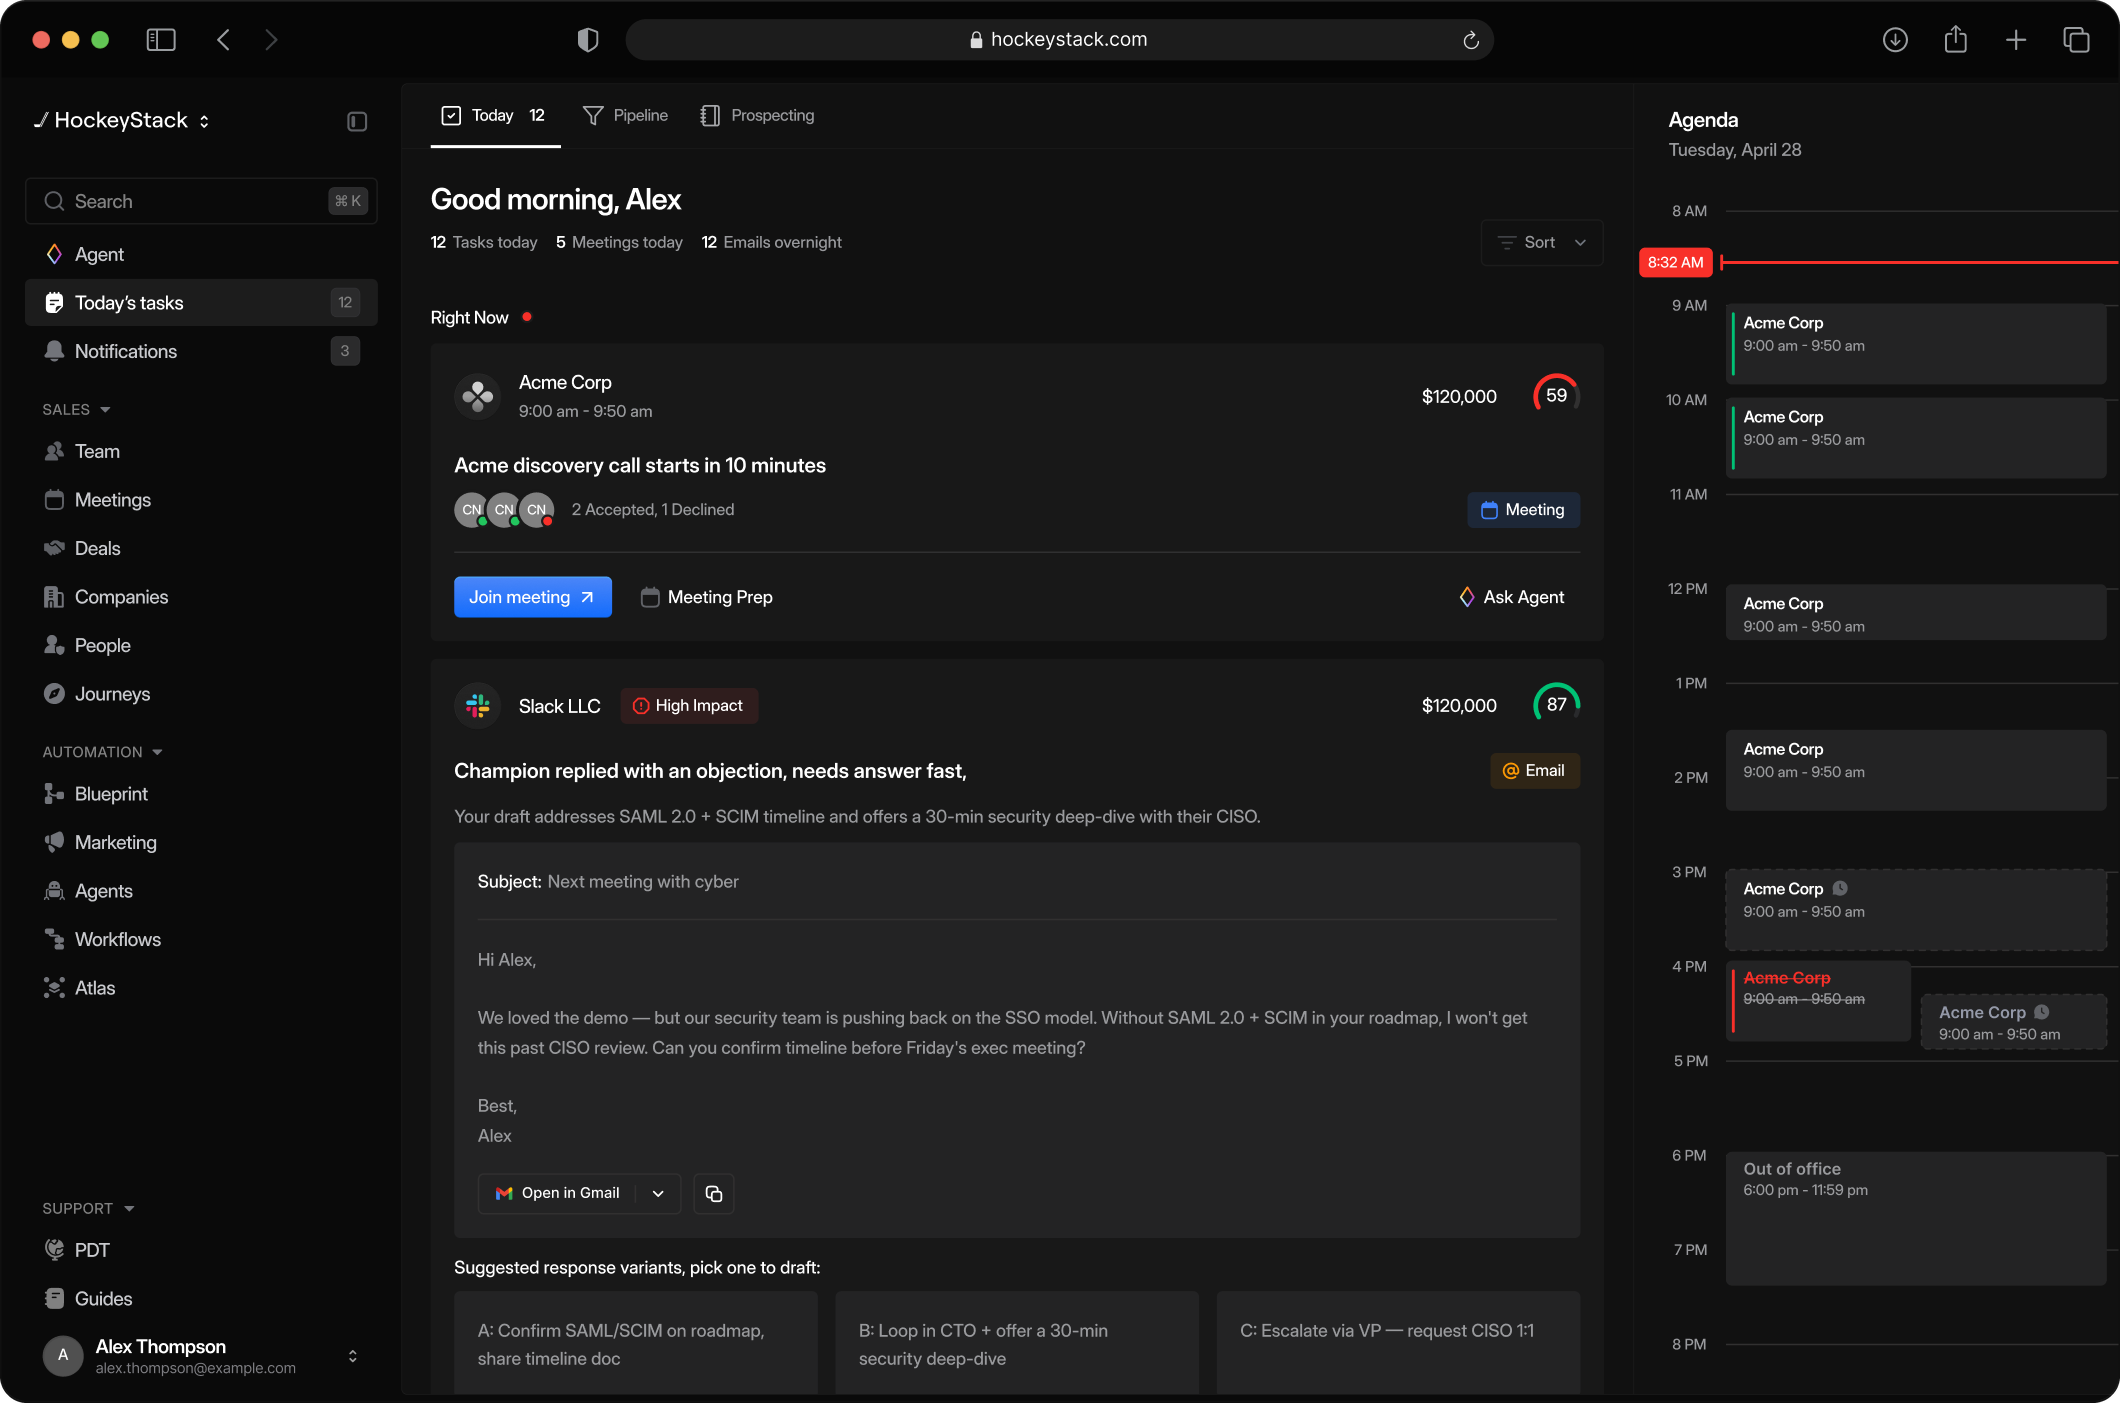Switch to the Pipeline tab
The width and height of the screenshot is (2120, 1403).
626,116
